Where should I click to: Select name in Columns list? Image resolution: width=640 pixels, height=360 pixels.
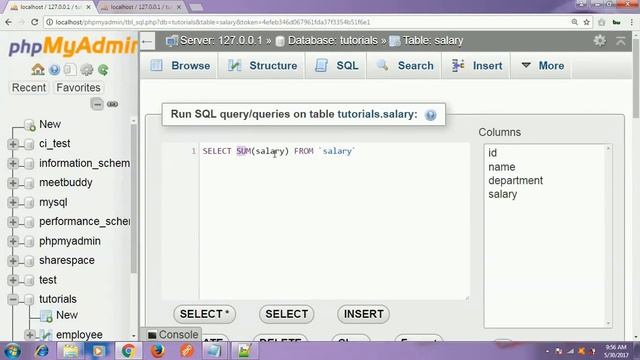502,167
